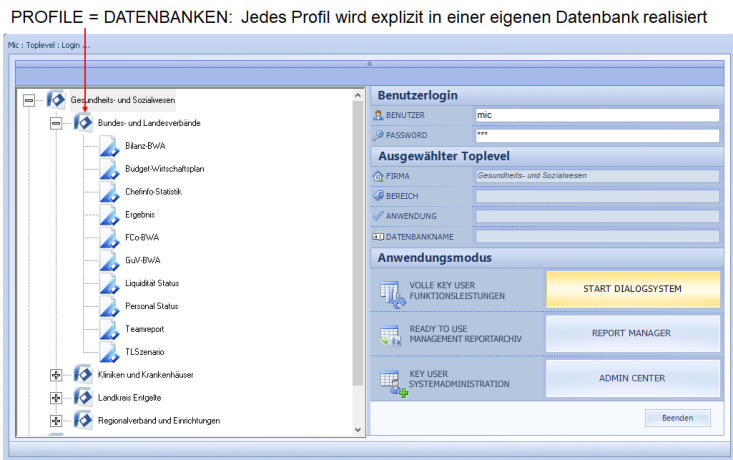Expand the Kliniken und Krankenhäuser node
This screenshot has height=460, width=733.
(56, 375)
